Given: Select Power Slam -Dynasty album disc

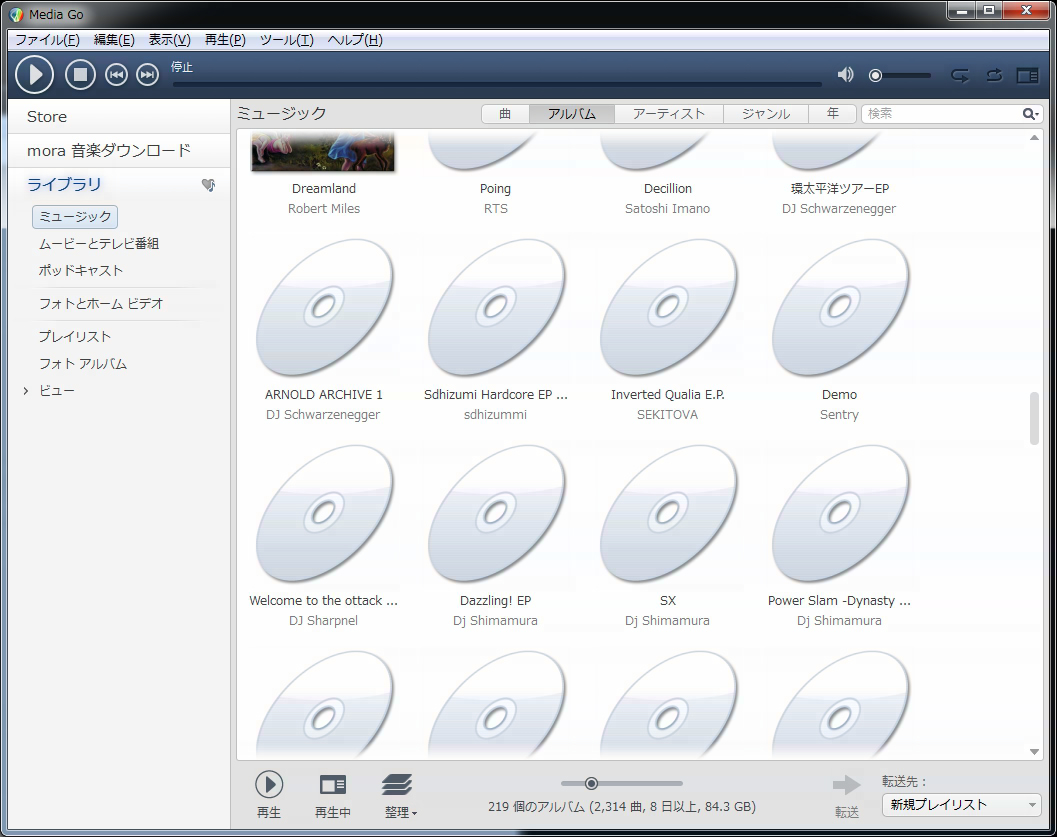Looking at the screenshot, I should point(839,514).
